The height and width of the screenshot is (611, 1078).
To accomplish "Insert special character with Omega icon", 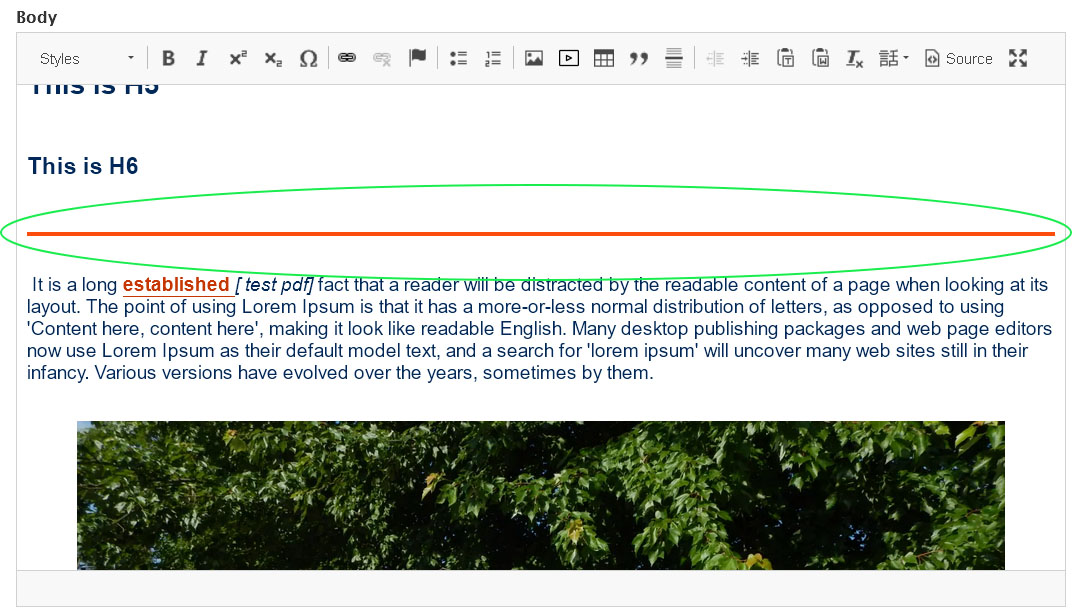I will 308,58.
